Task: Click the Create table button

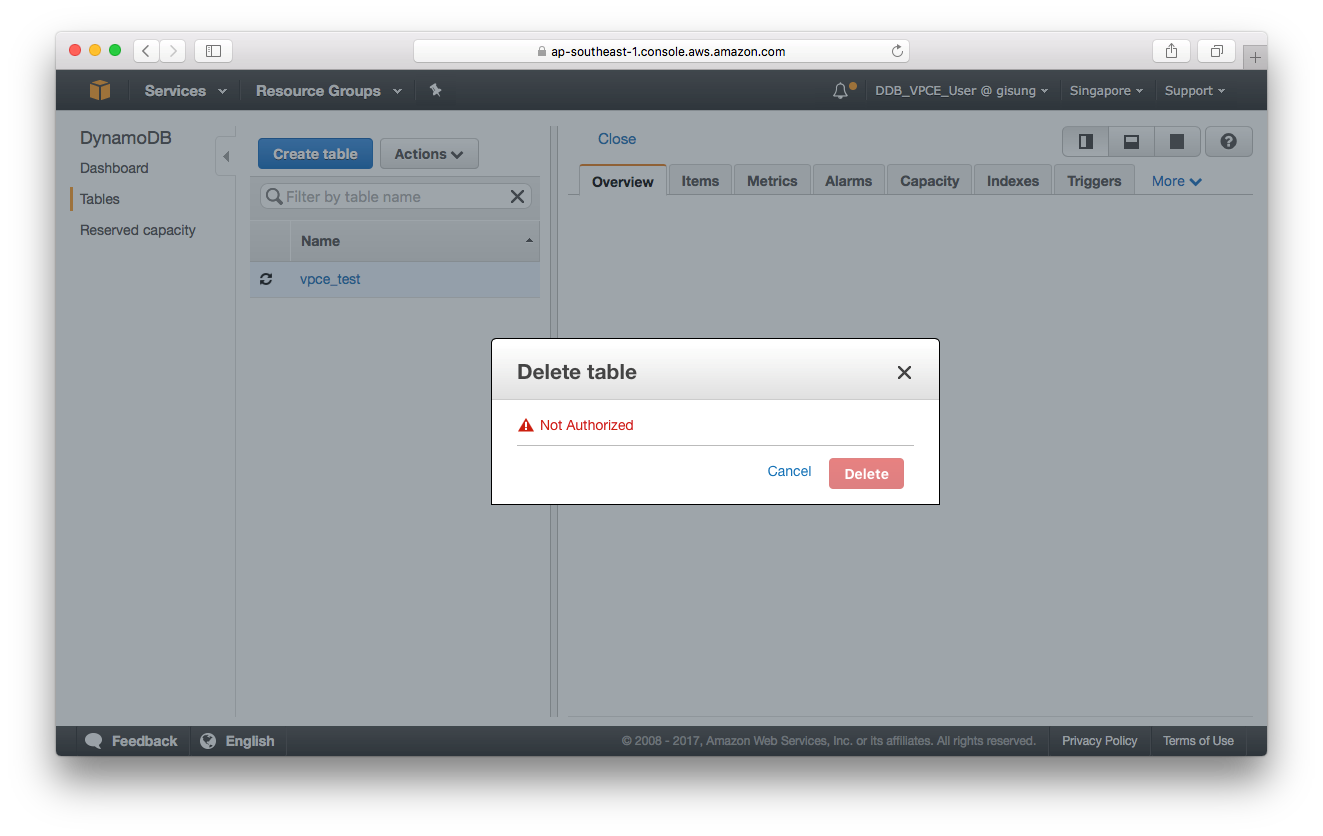Action: pyautogui.click(x=315, y=154)
